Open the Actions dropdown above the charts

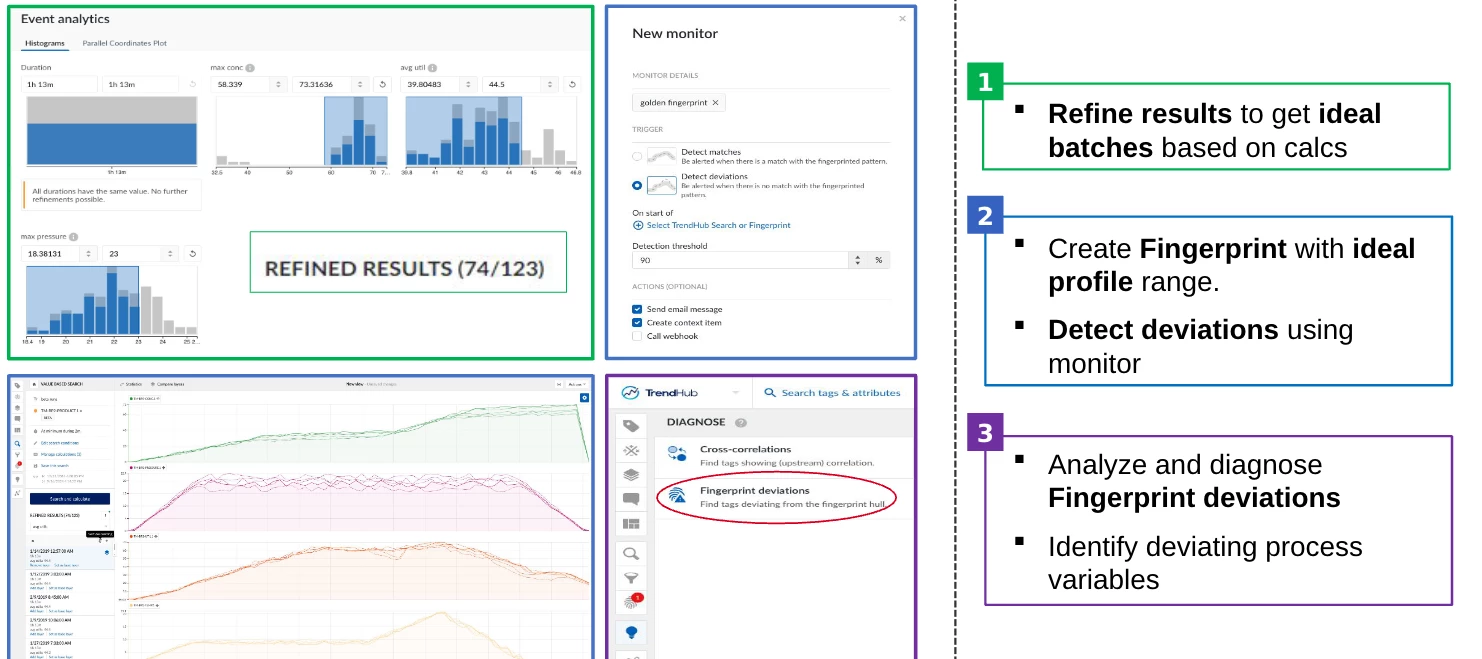pyautogui.click(x=575, y=384)
